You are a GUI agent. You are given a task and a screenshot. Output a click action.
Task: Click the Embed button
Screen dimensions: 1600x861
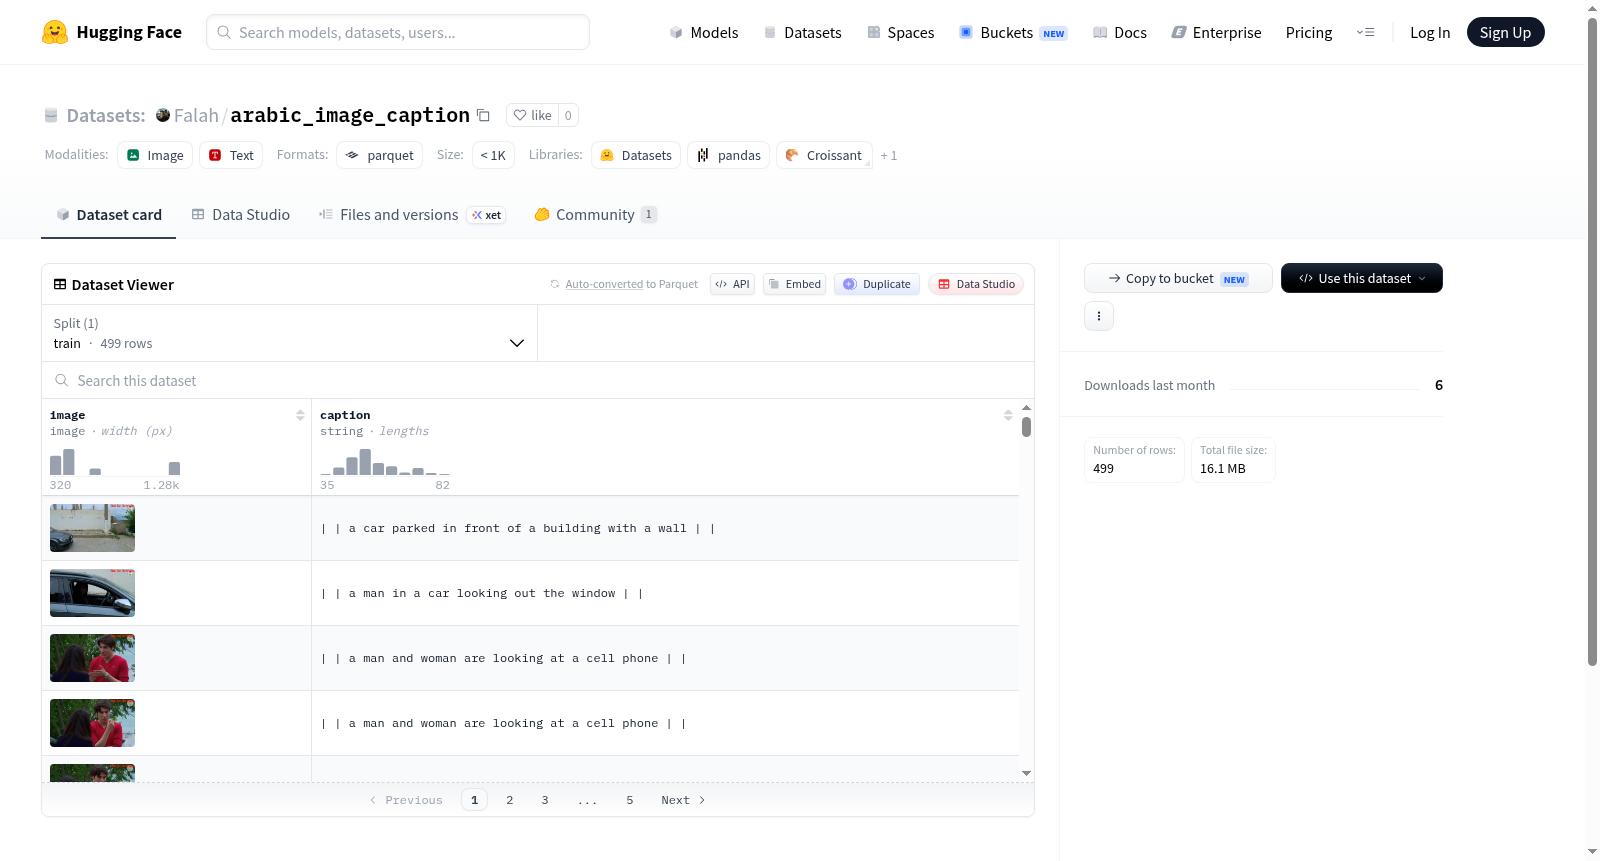[x=795, y=284]
